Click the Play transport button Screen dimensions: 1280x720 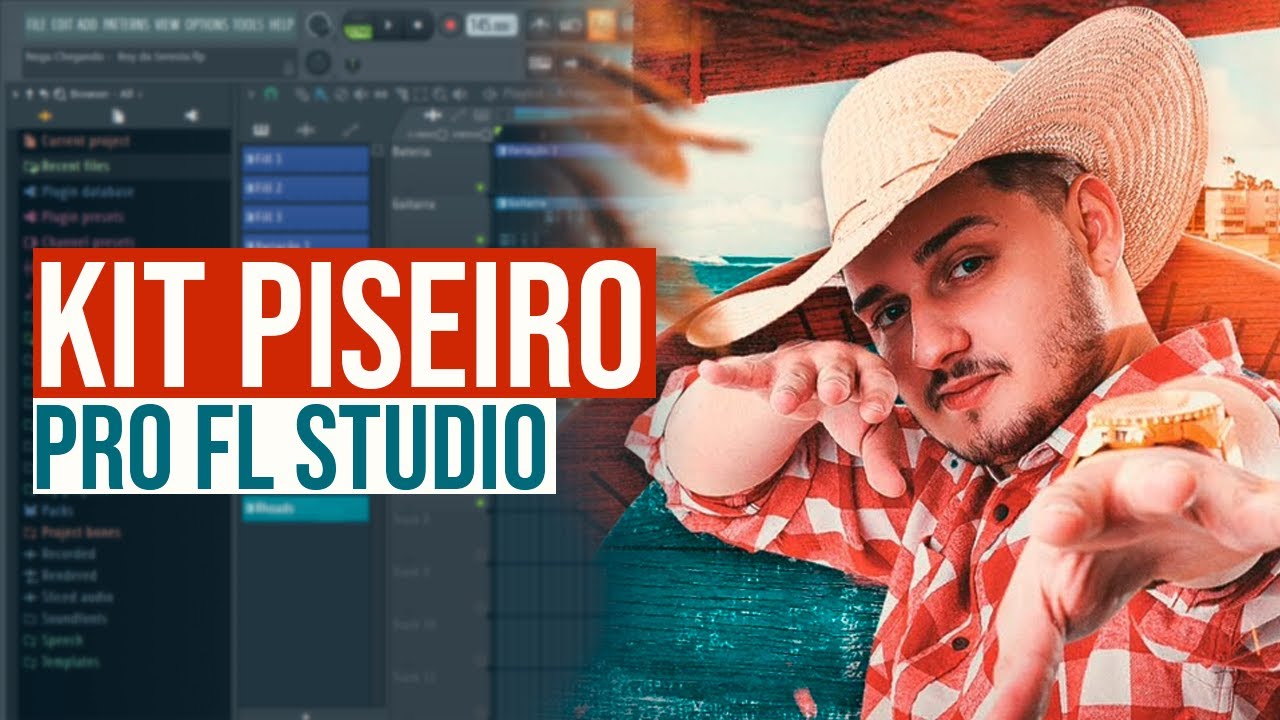tap(388, 27)
